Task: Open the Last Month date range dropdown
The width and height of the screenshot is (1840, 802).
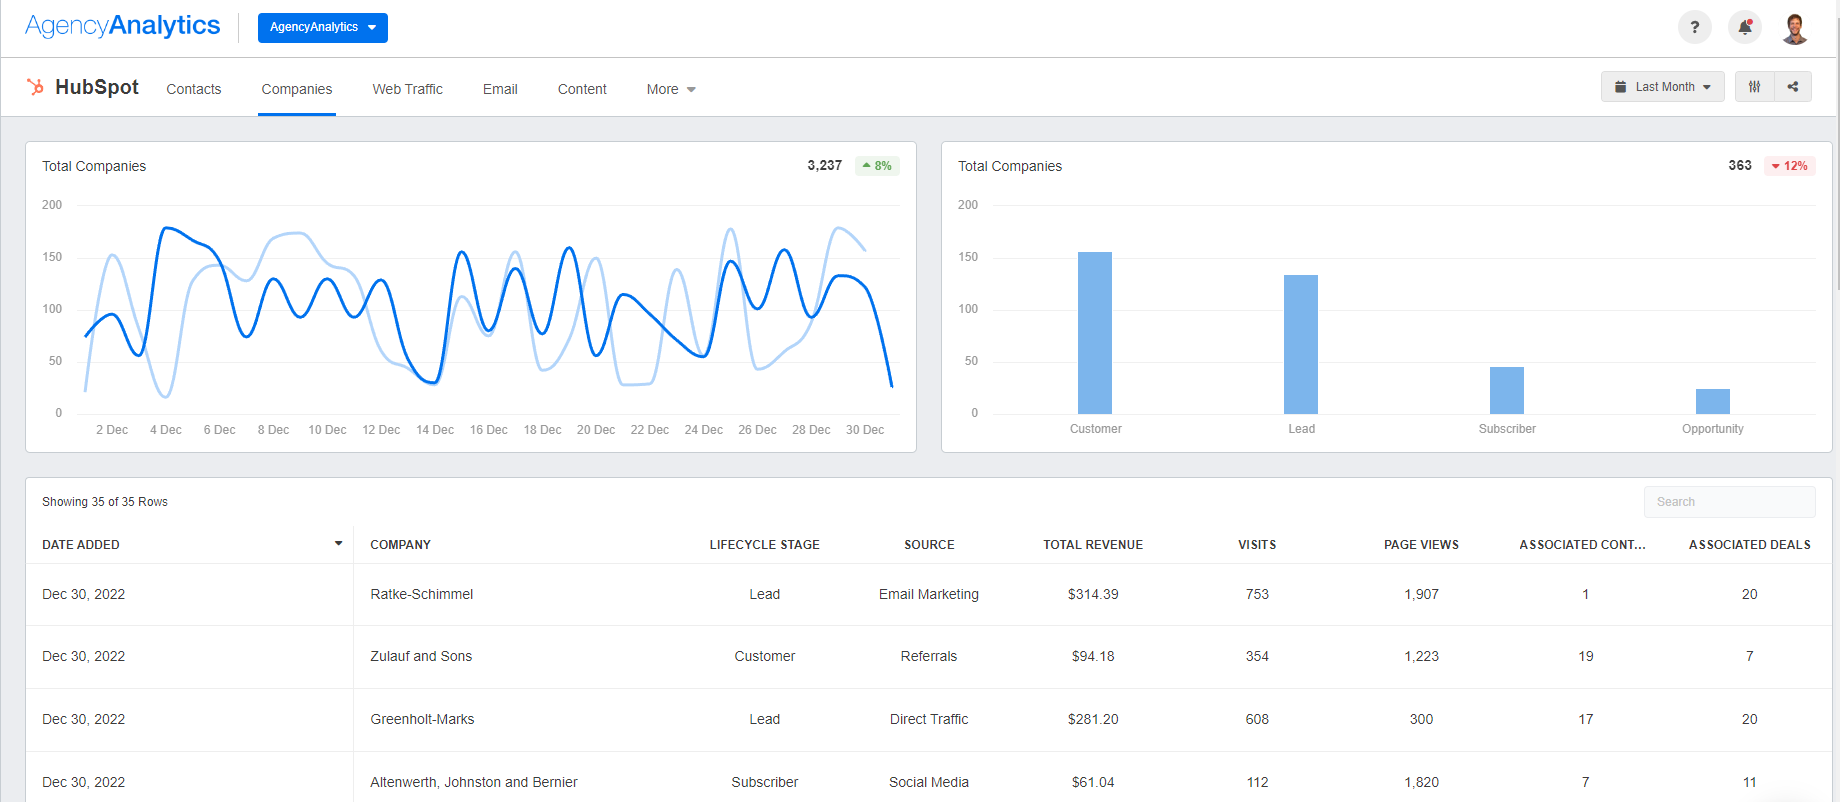Action: (x=1662, y=87)
